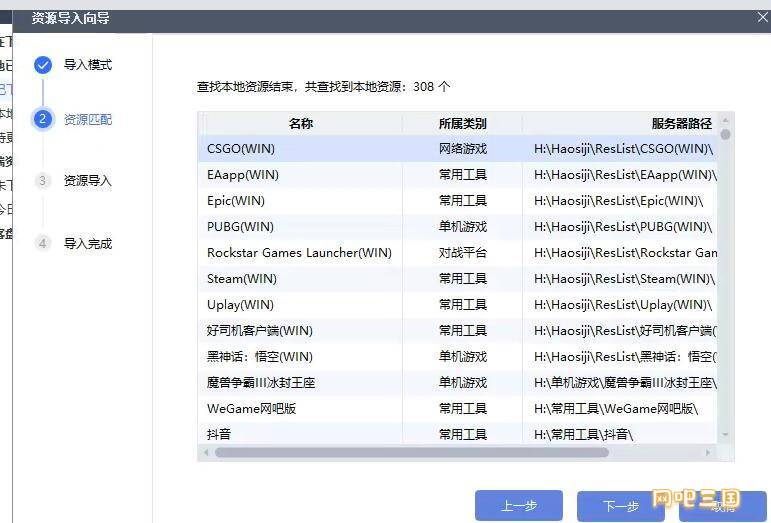Close the 资源导入向导 dialog
The width and height of the screenshot is (771, 523).
coord(762,18)
